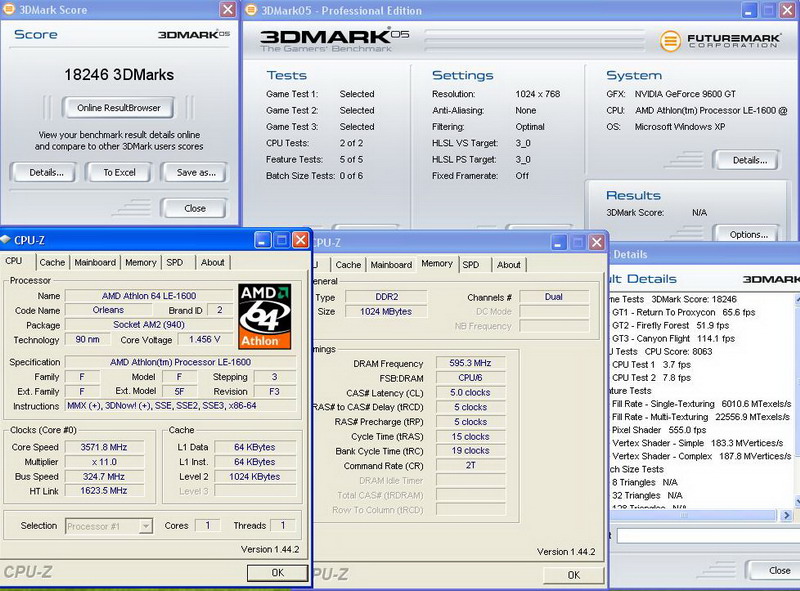Click the memory Type value DDR2
This screenshot has height=591, width=800.
pyautogui.click(x=386, y=297)
